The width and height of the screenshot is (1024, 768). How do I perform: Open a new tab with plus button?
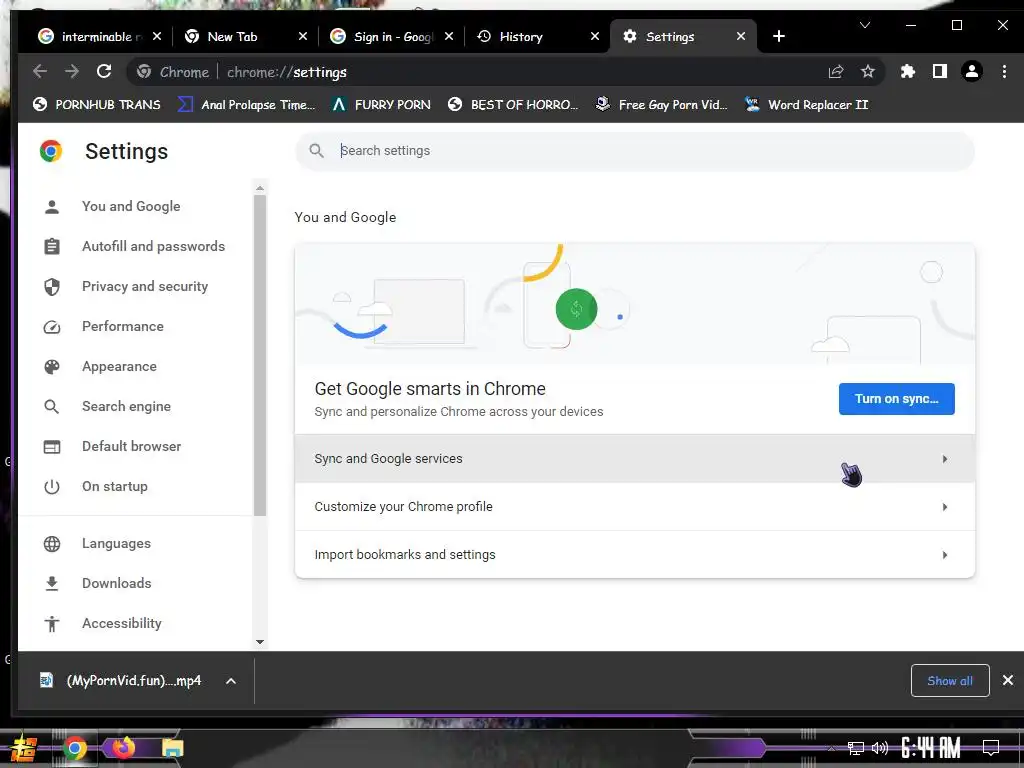[x=778, y=37]
